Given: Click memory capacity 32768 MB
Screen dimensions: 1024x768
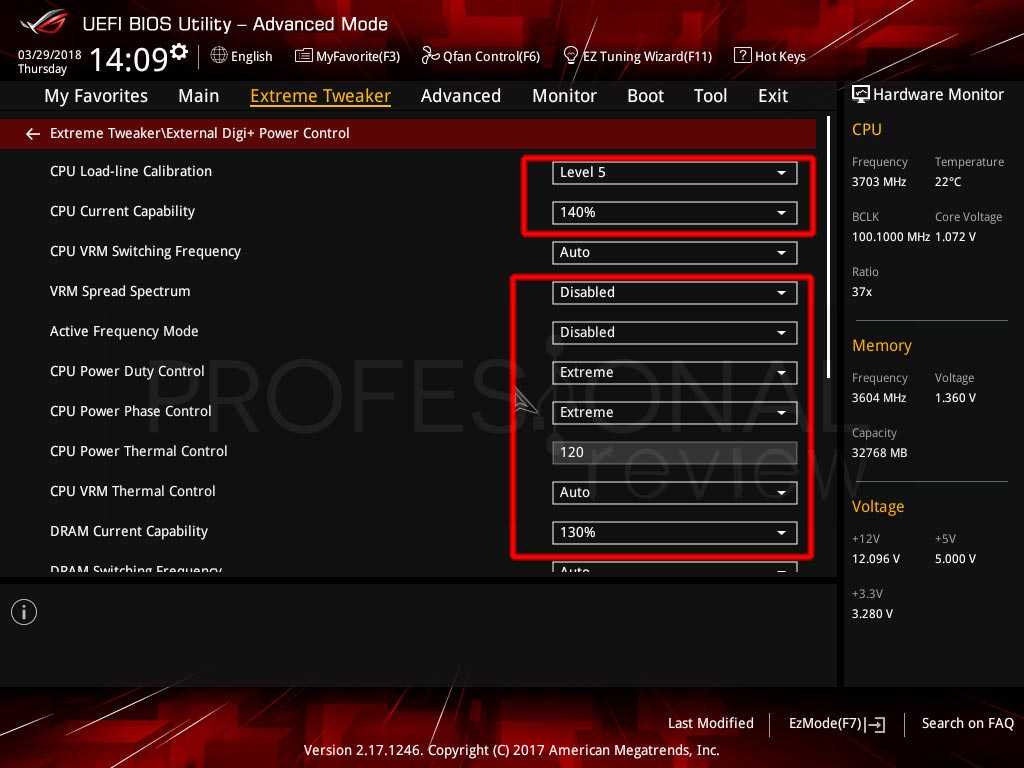Looking at the screenshot, I should pyautogui.click(x=879, y=453).
